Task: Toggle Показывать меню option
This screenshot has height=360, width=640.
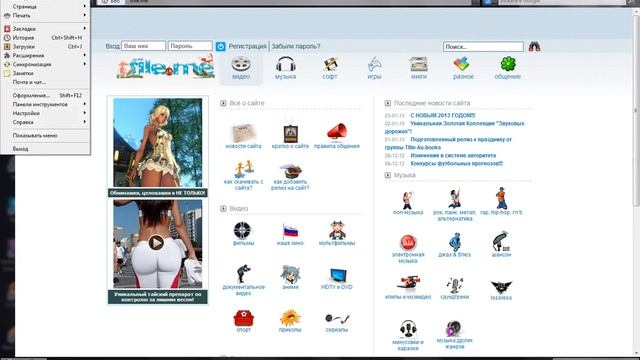Action: pyautogui.click(x=45, y=136)
